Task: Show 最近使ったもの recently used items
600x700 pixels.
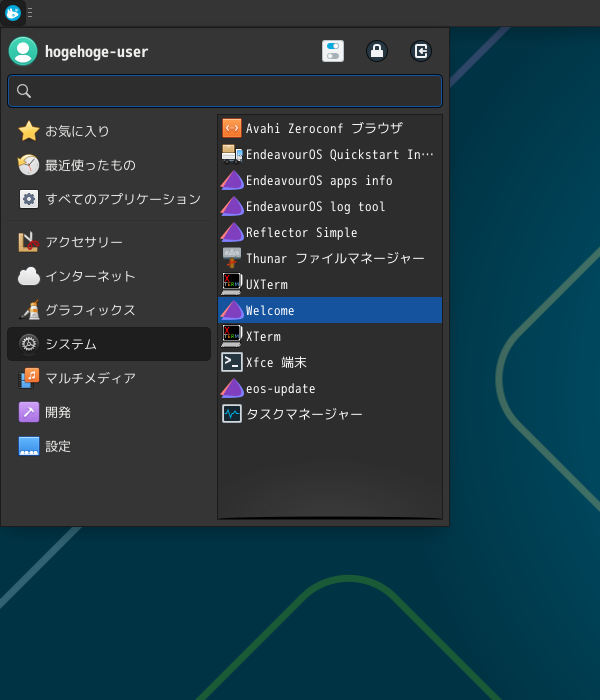Action: (109, 165)
